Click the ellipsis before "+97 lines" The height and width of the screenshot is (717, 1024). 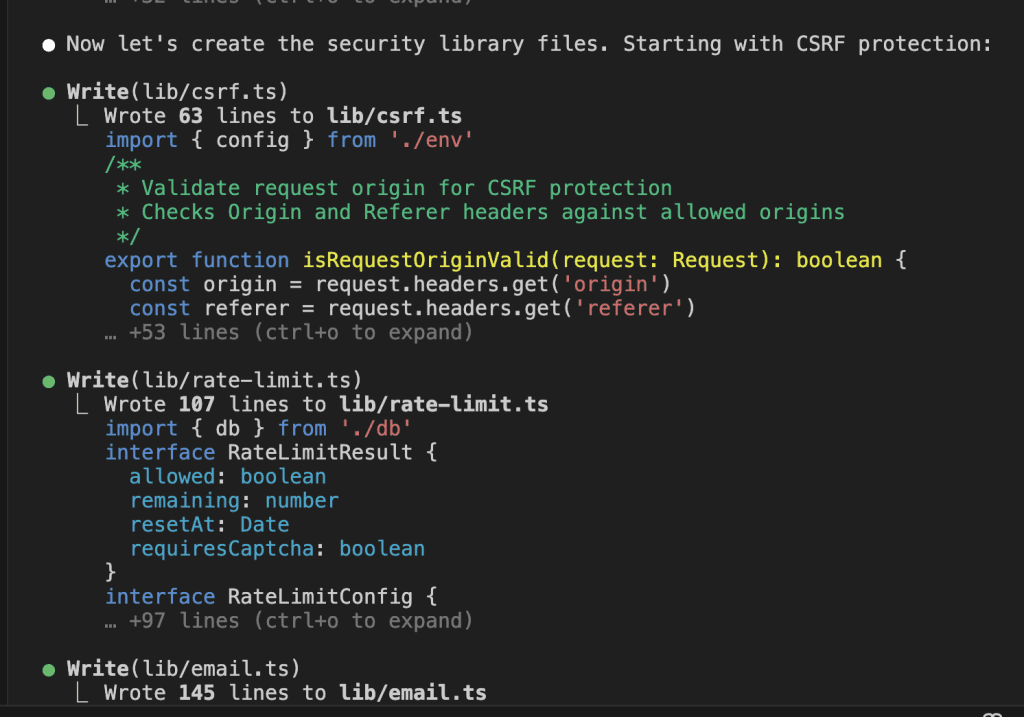click(111, 621)
